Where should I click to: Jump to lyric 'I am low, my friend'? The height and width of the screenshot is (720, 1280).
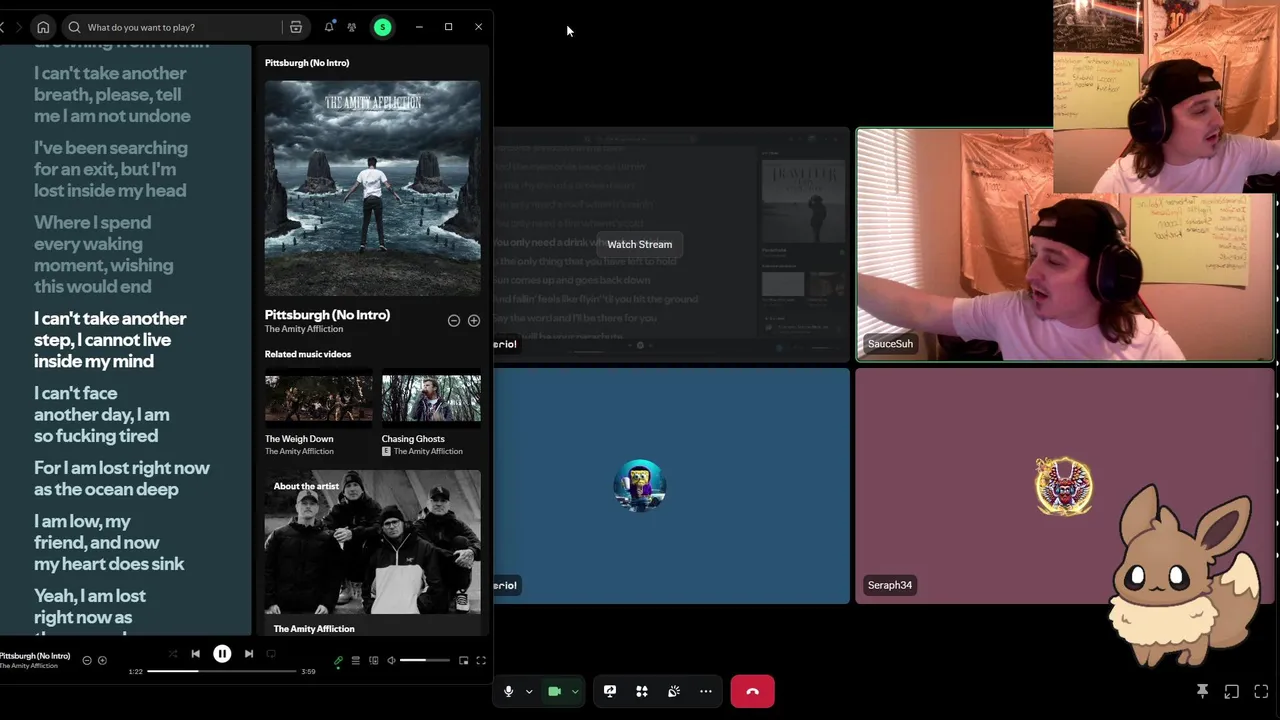(109, 542)
